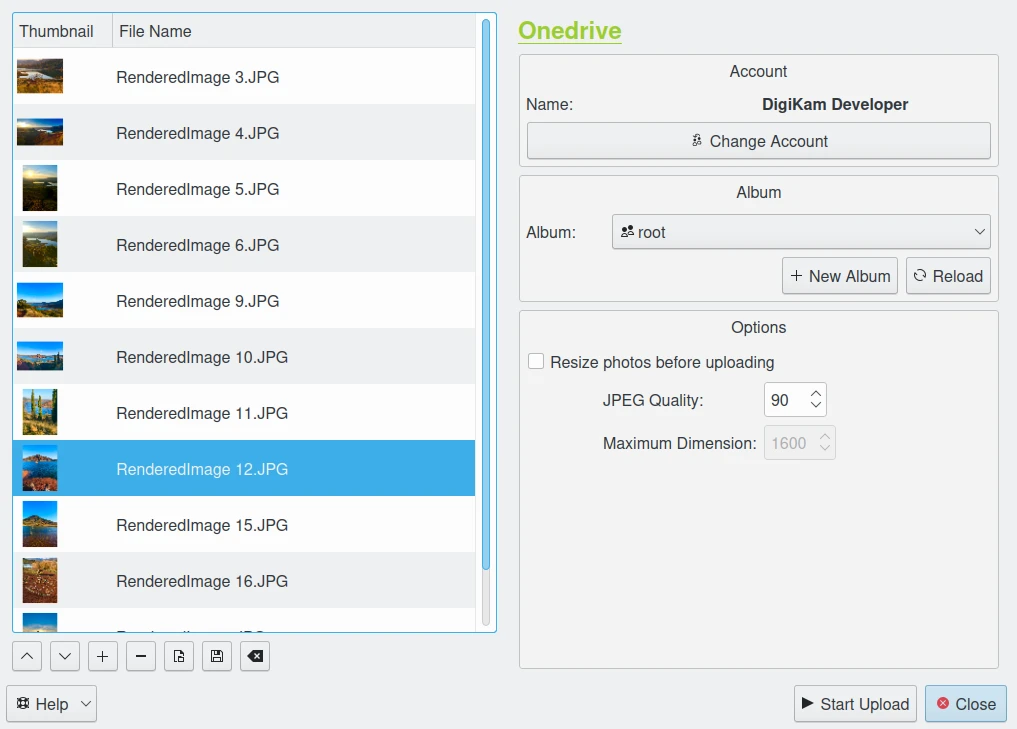Expand the Help dropdown menu
Viewport: 1017px width, 729px height.
tap(51, 704)
